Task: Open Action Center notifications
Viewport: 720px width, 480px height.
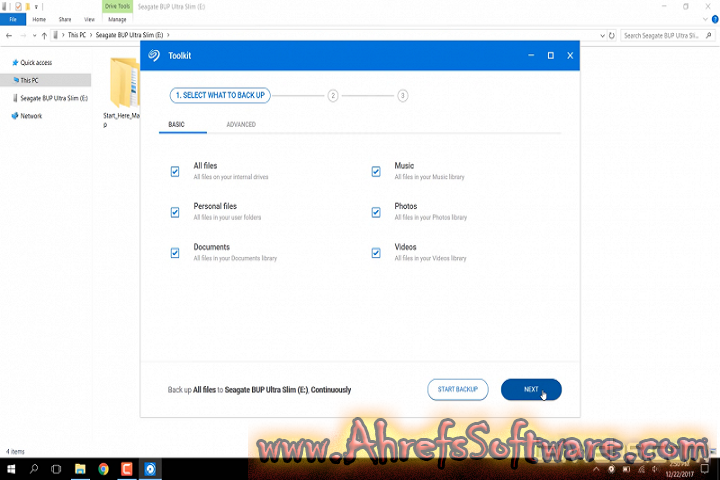Action: tap(705, 469)
